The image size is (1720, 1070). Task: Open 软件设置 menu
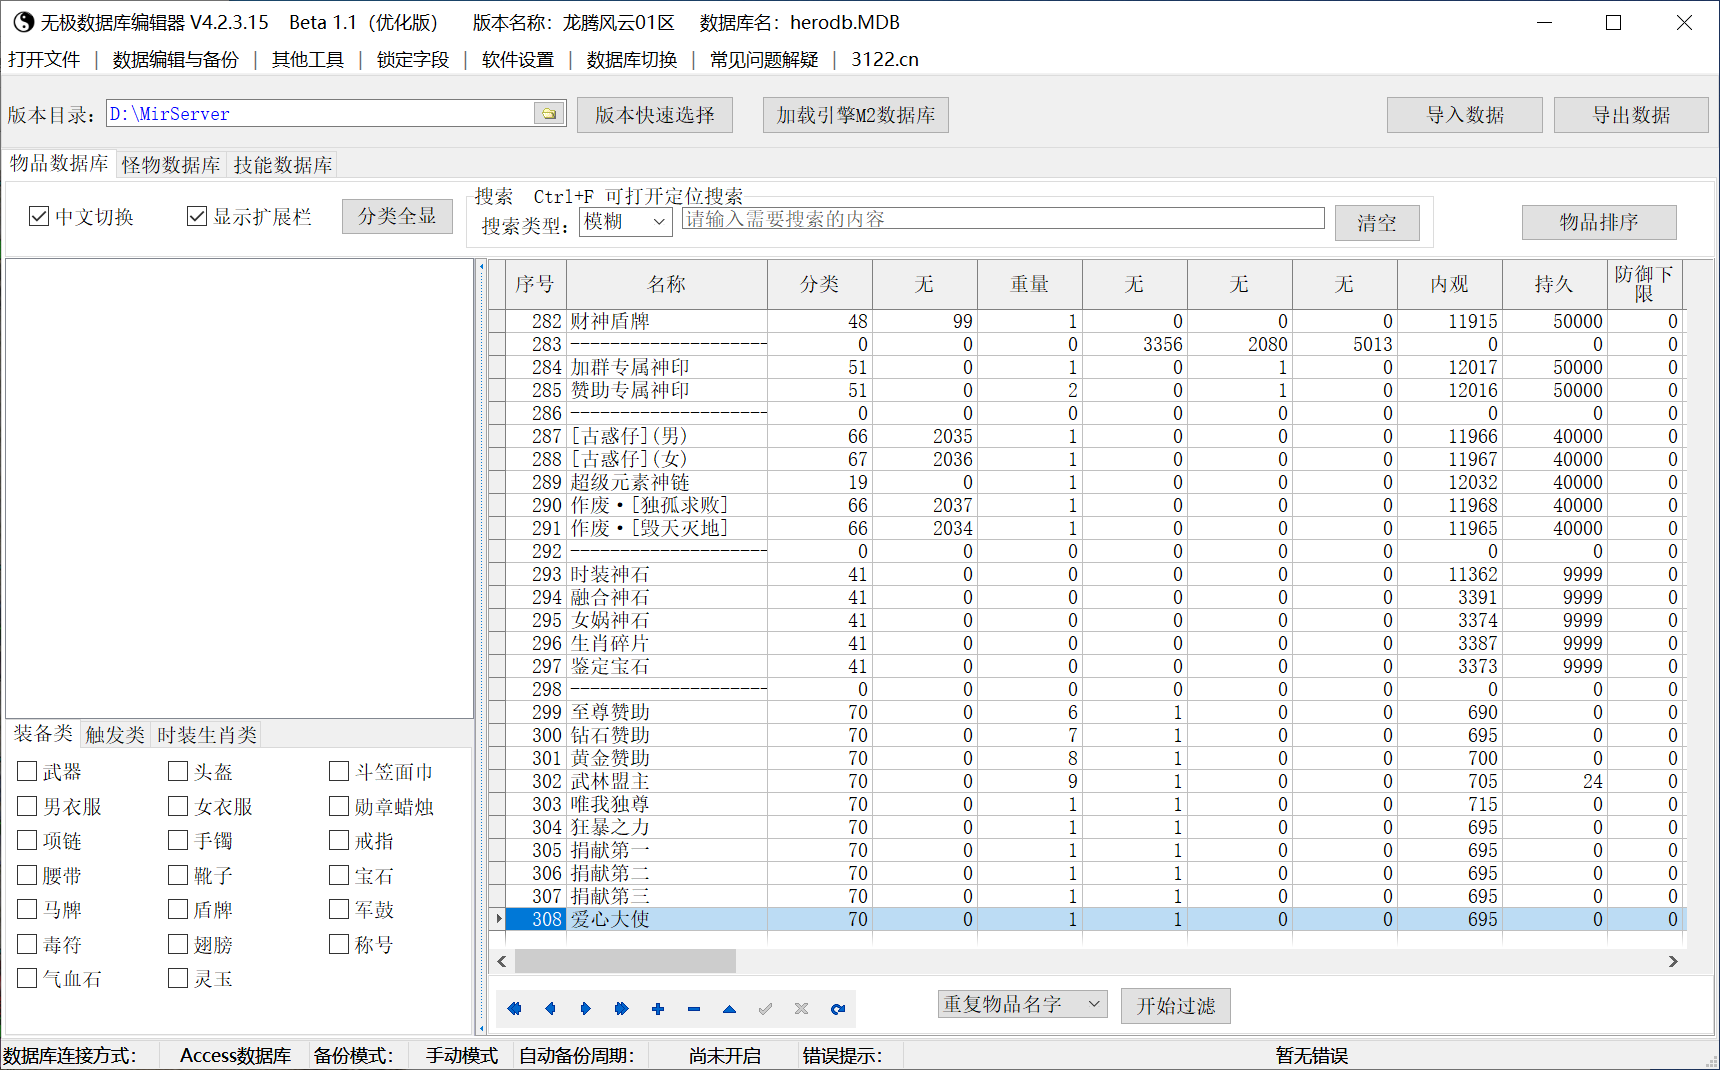pos(518,60)
